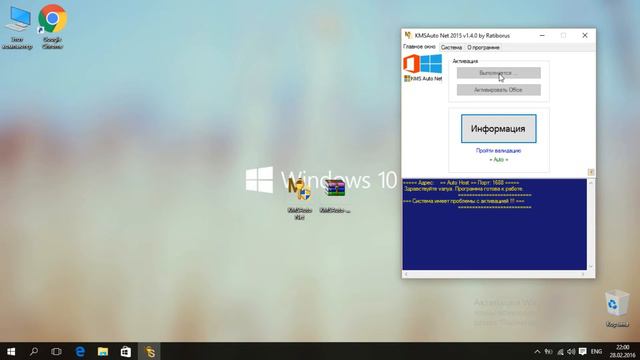Open the Action Center notifications icon
This screenshot has width=640, height=360.
[583, 351]
